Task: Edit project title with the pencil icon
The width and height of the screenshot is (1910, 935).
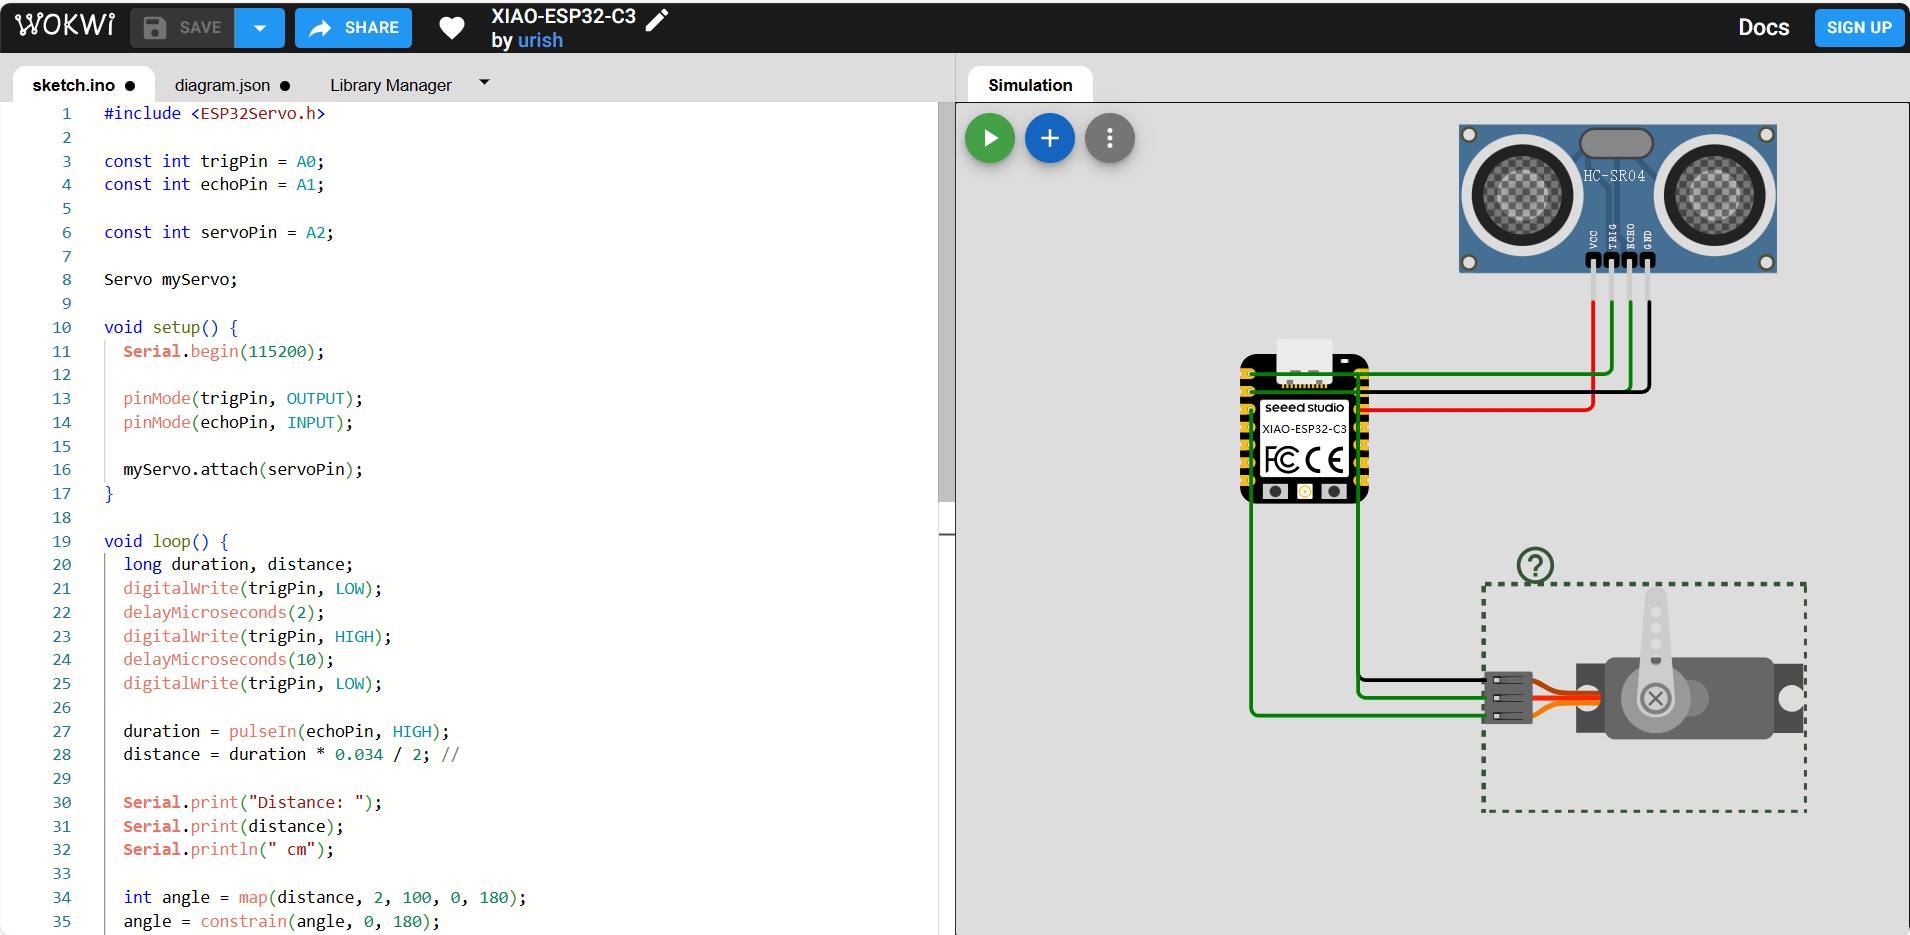Action: (x=657, y=19)
